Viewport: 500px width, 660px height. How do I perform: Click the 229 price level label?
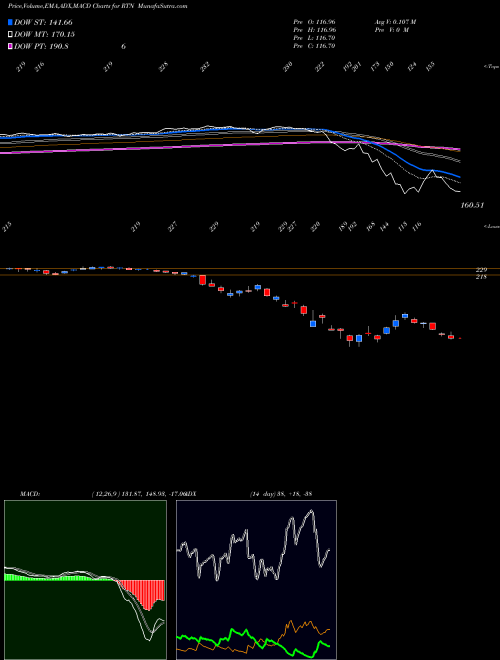coord(481,270)
